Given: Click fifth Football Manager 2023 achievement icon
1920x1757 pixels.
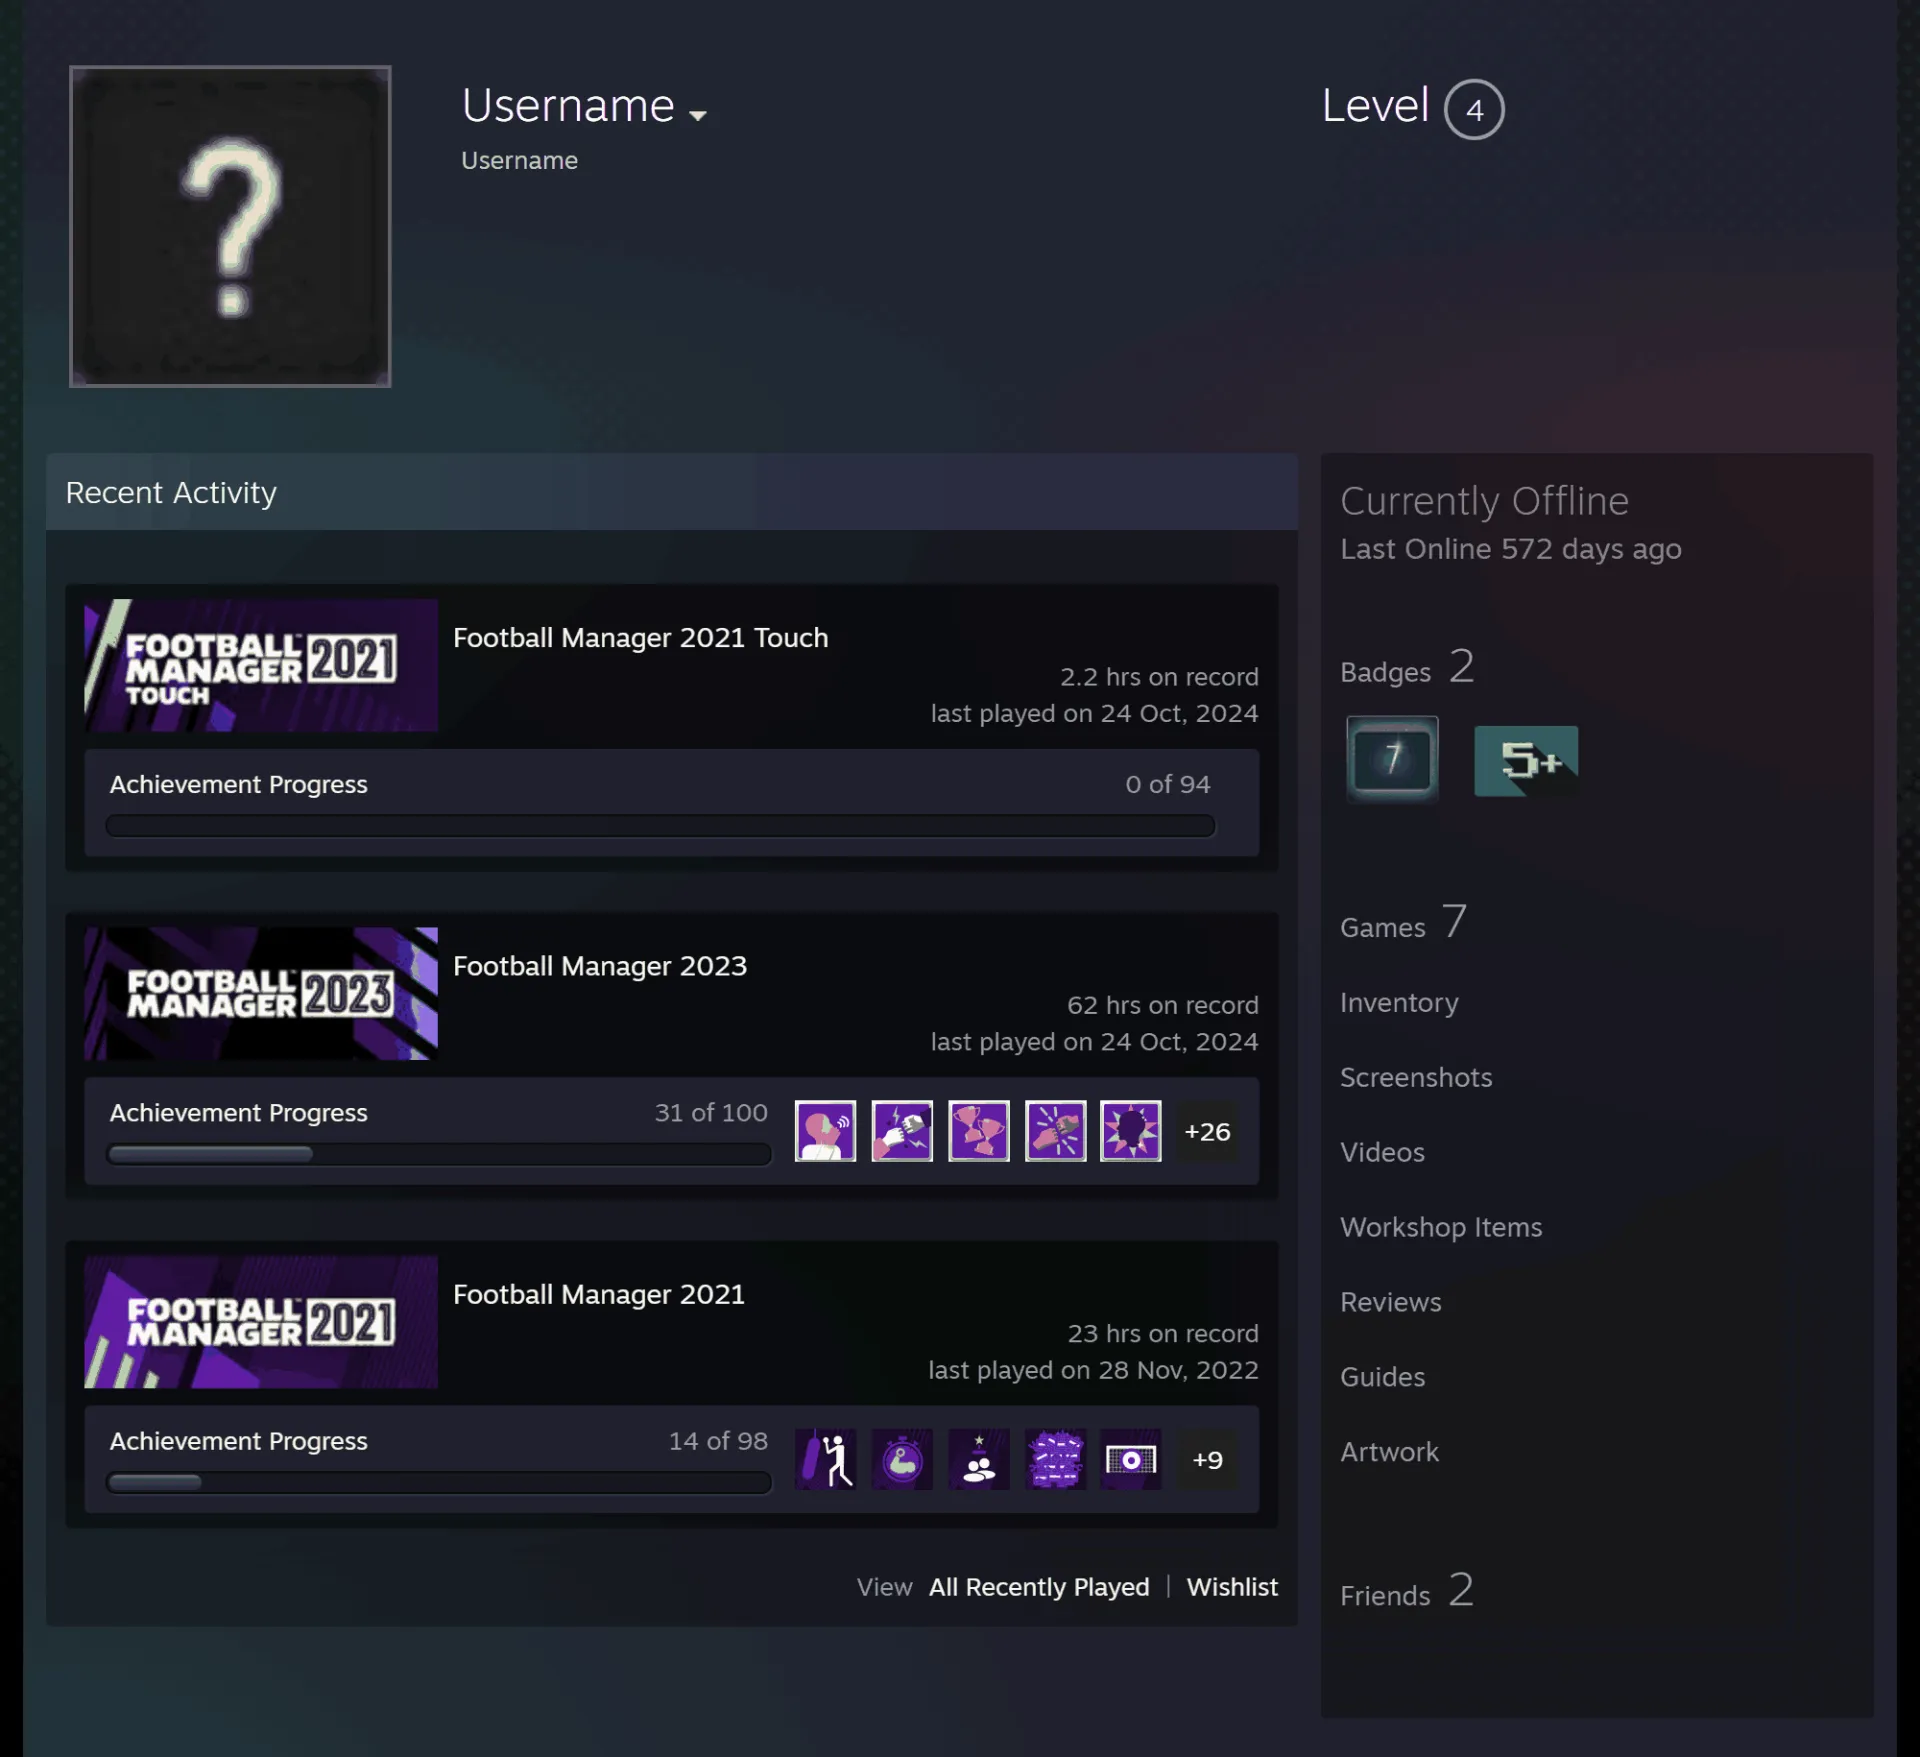Looking at the screenshot, I should (x=1131, y=1131).
